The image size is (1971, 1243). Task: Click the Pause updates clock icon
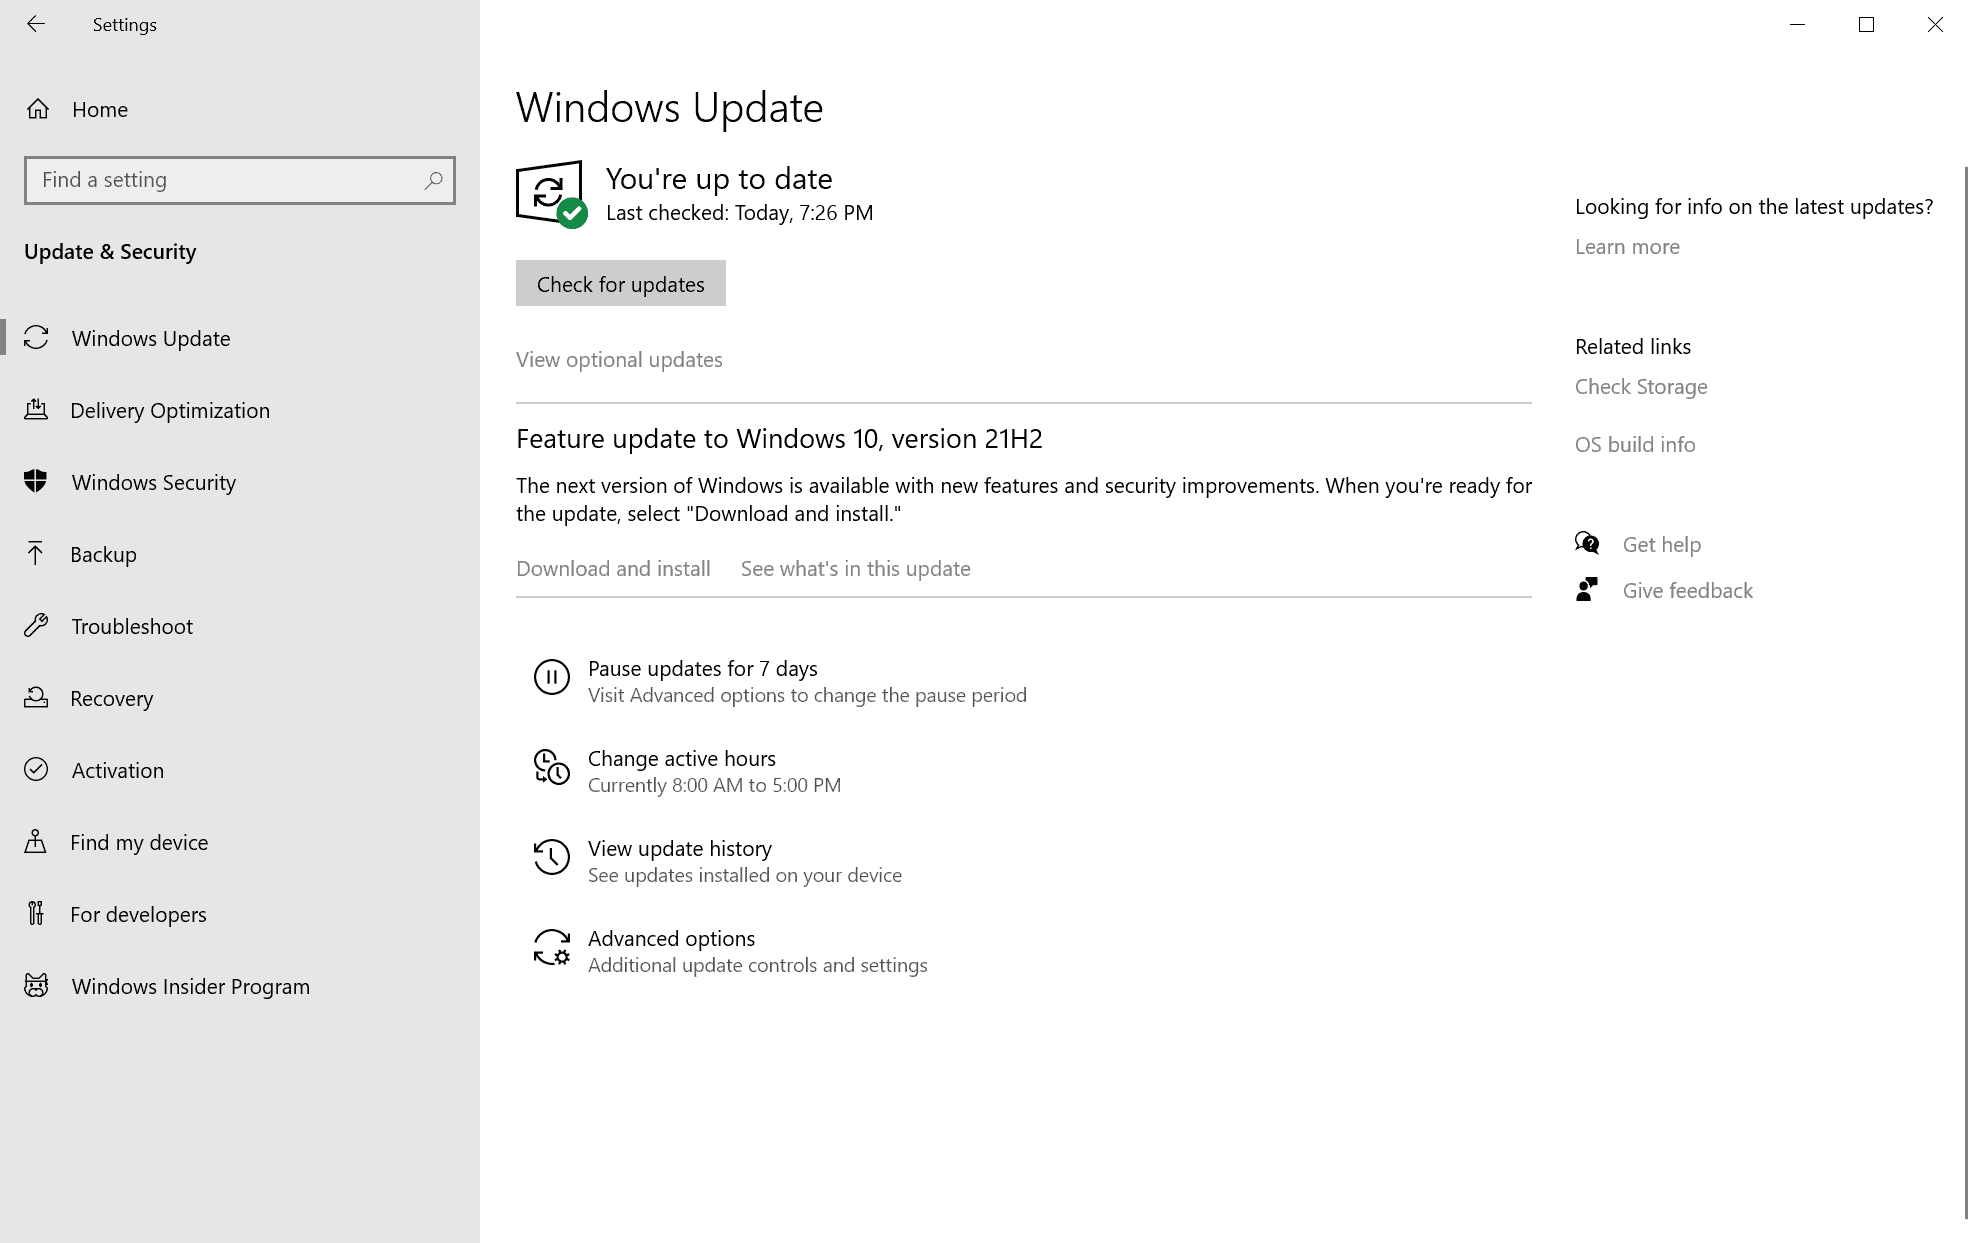551,676
